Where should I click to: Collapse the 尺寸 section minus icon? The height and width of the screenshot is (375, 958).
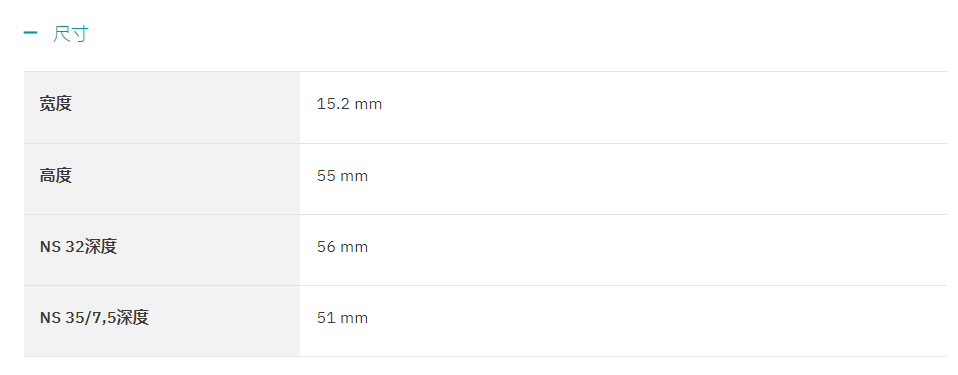click(x=30, y=33)
